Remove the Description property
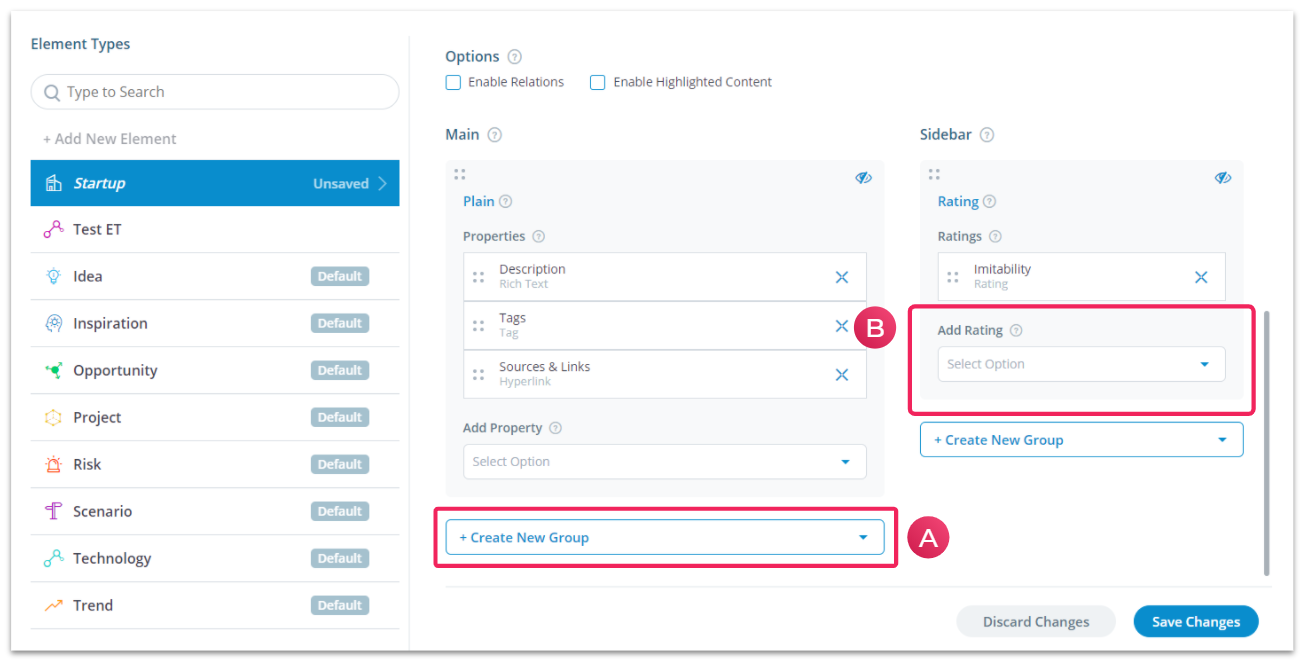The width and height of the screenshot is (1303, 663). pyautogui.click(x=842, y=277)
